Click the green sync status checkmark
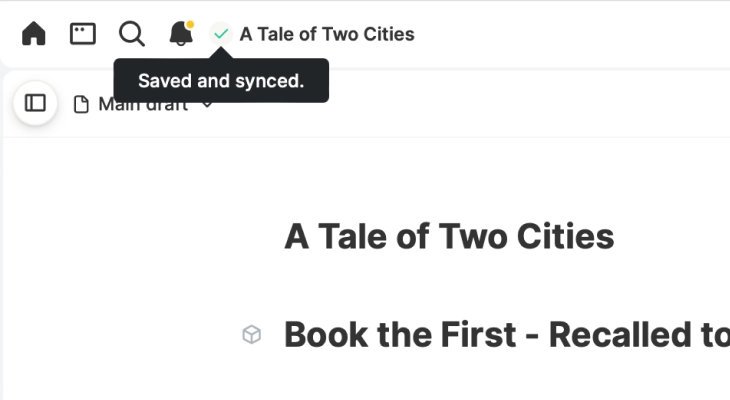The image size is (730, 400). [x=221, y=34]
